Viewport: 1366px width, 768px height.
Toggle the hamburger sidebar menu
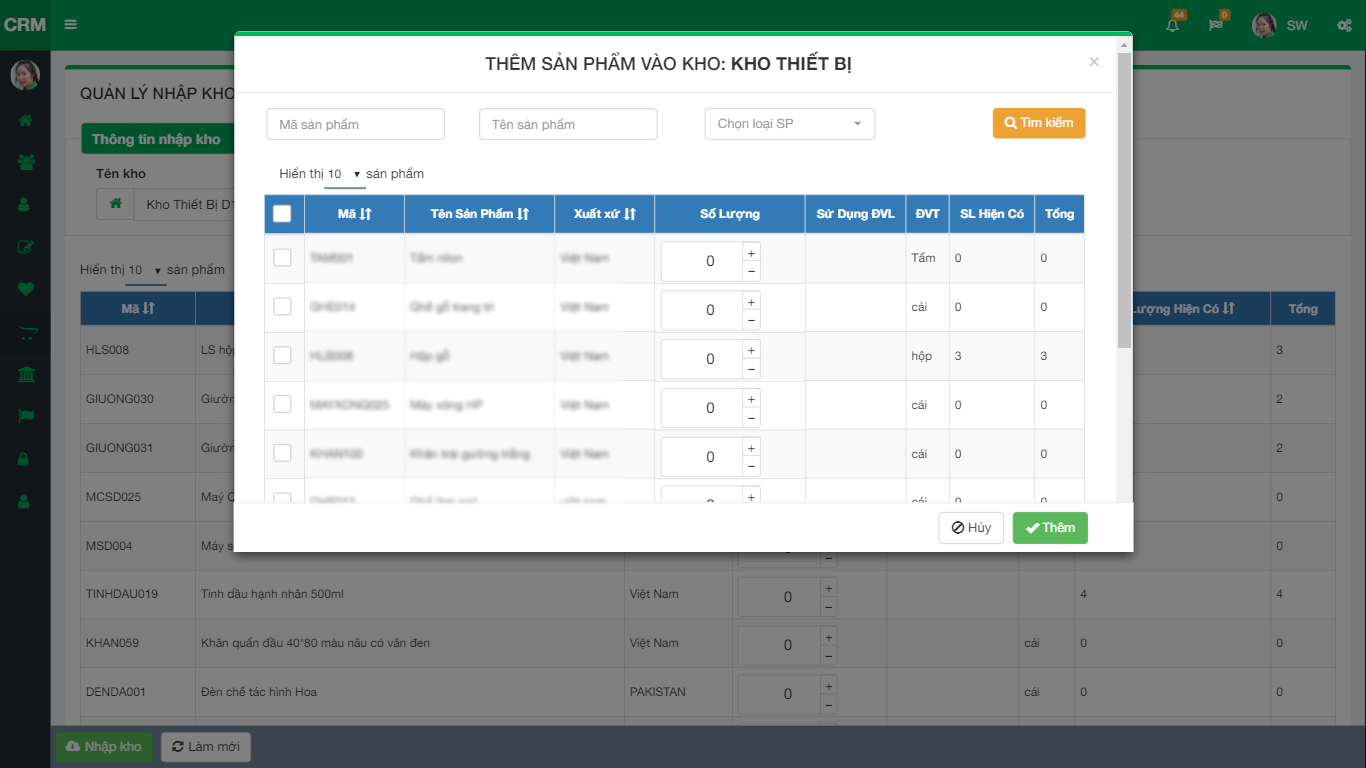click(70, 25)
